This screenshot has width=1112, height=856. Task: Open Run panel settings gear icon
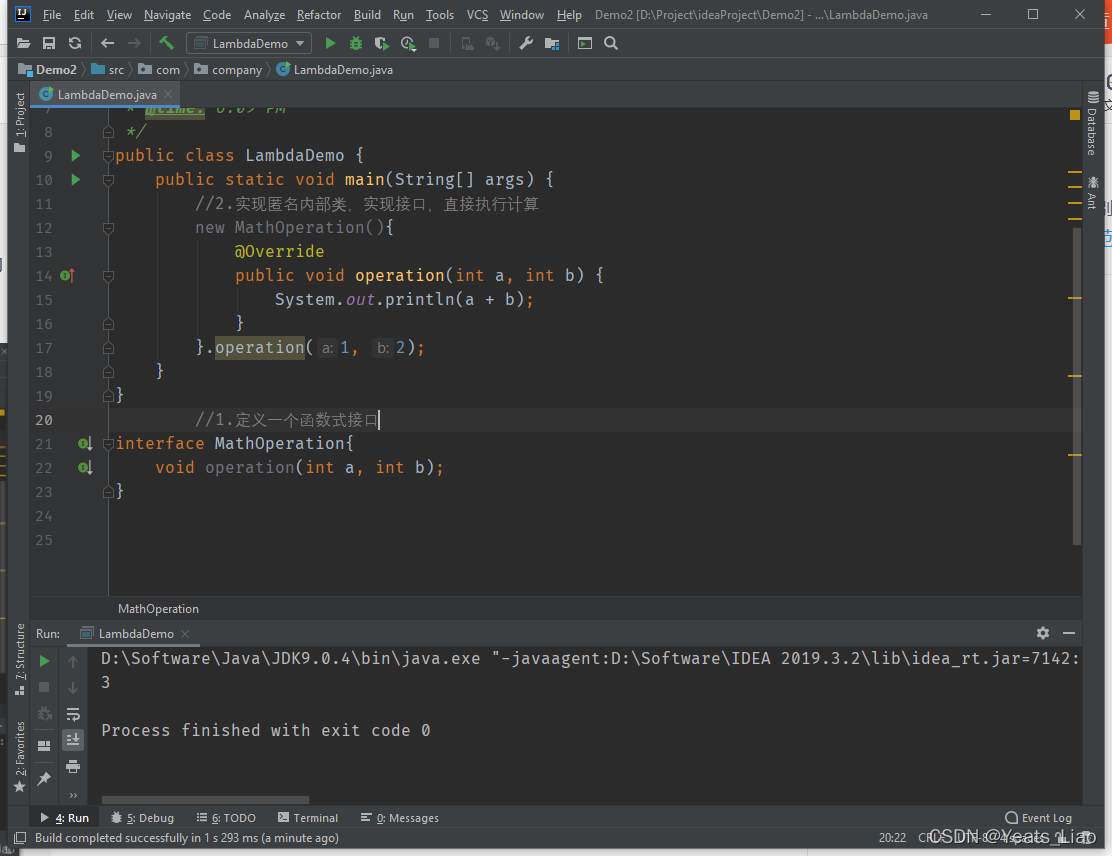coord(1042,633)
